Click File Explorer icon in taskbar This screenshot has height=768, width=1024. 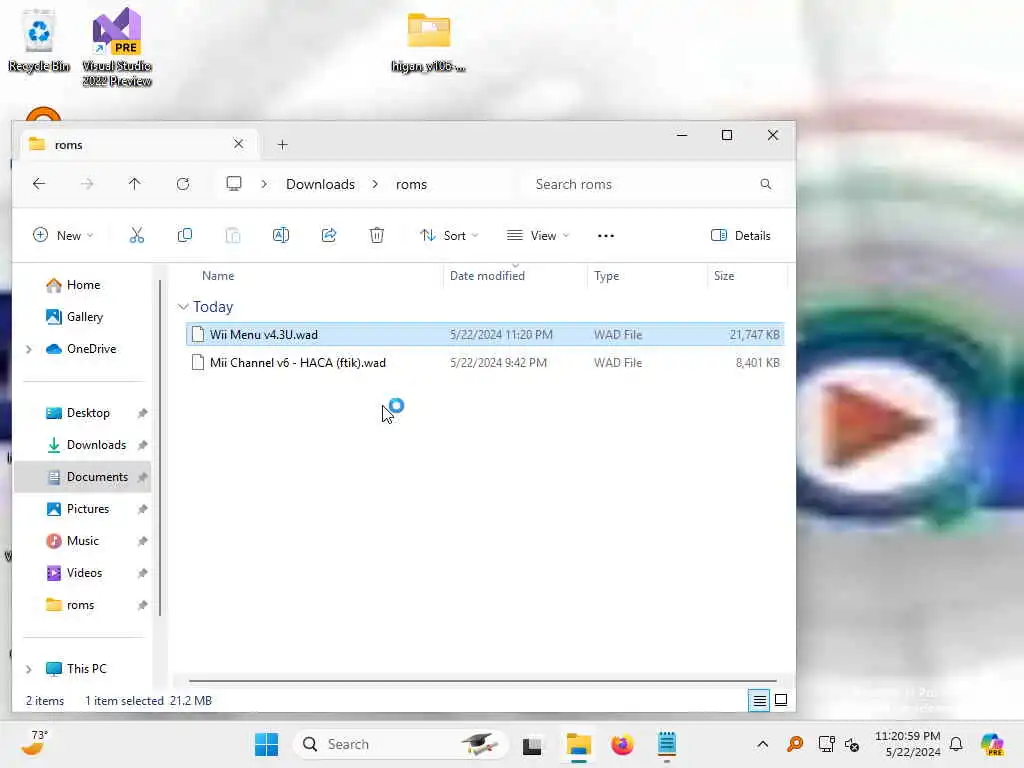579,744
